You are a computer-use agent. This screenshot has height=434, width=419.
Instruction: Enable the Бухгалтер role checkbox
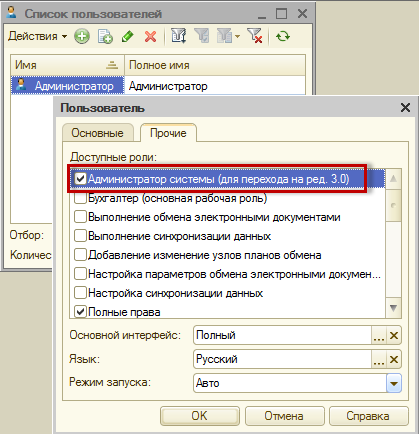coord(80,198)
